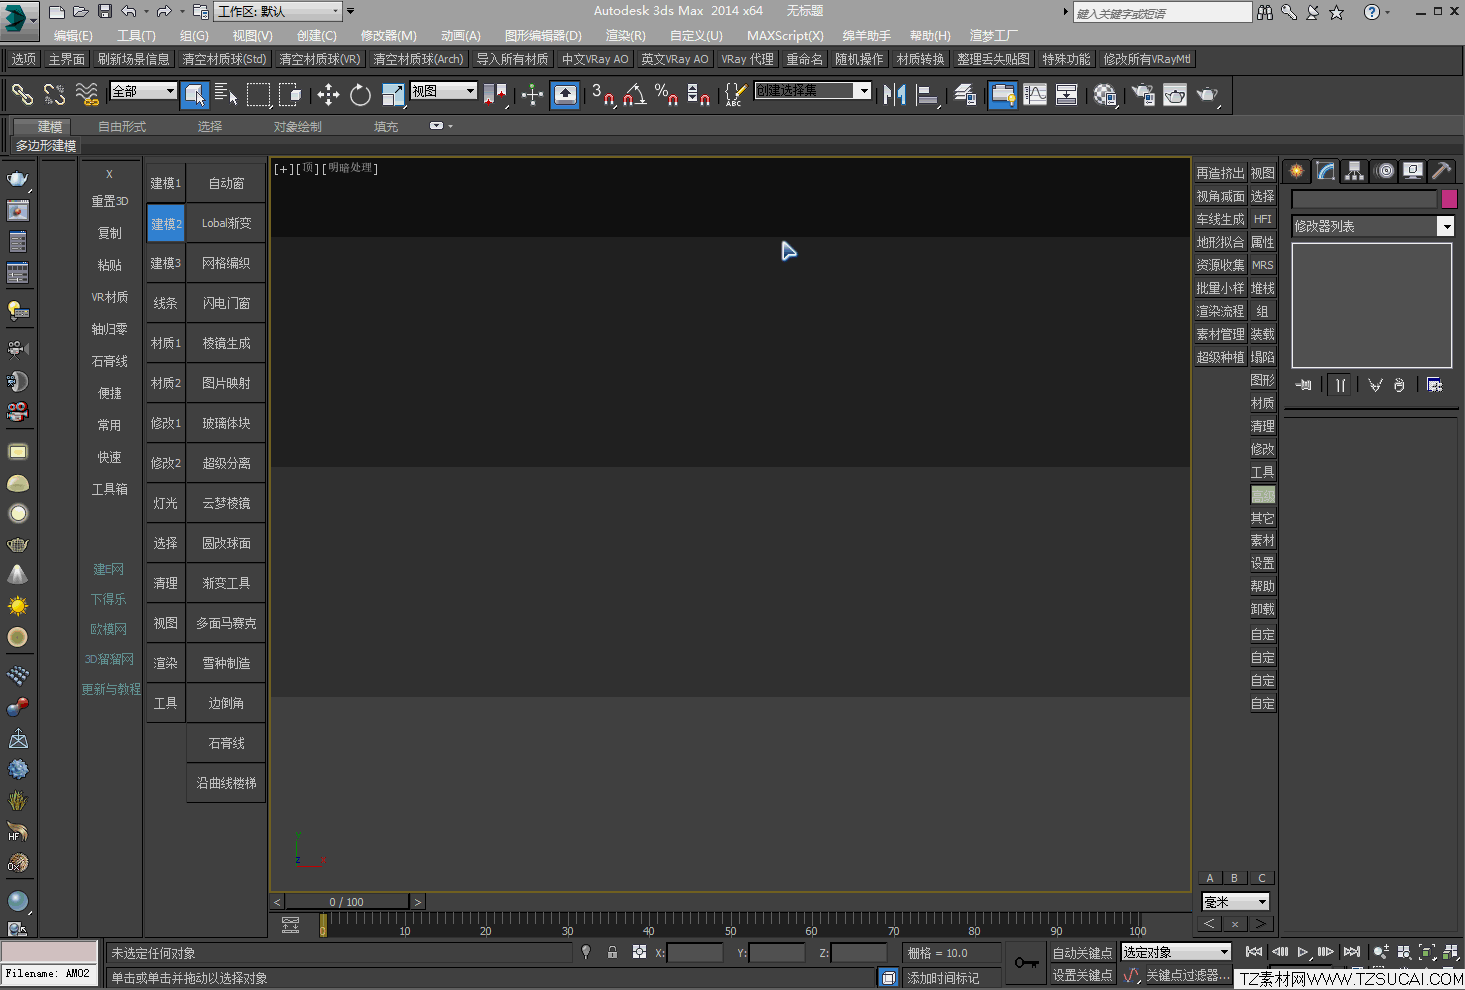Play the animation with the play button
This screenshot has width=1465, height=990.
point(1302,953)
